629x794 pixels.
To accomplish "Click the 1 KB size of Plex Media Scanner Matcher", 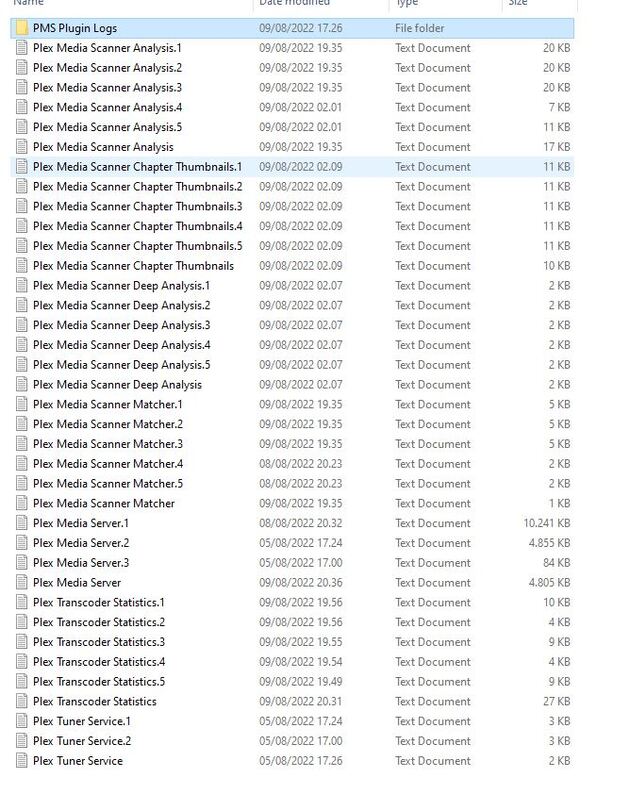I will point(559,503).
